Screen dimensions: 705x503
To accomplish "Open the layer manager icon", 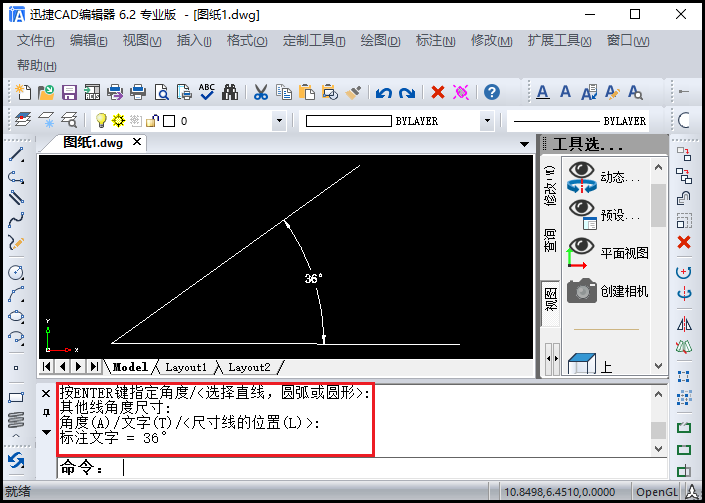I will (x=23, y=120).
